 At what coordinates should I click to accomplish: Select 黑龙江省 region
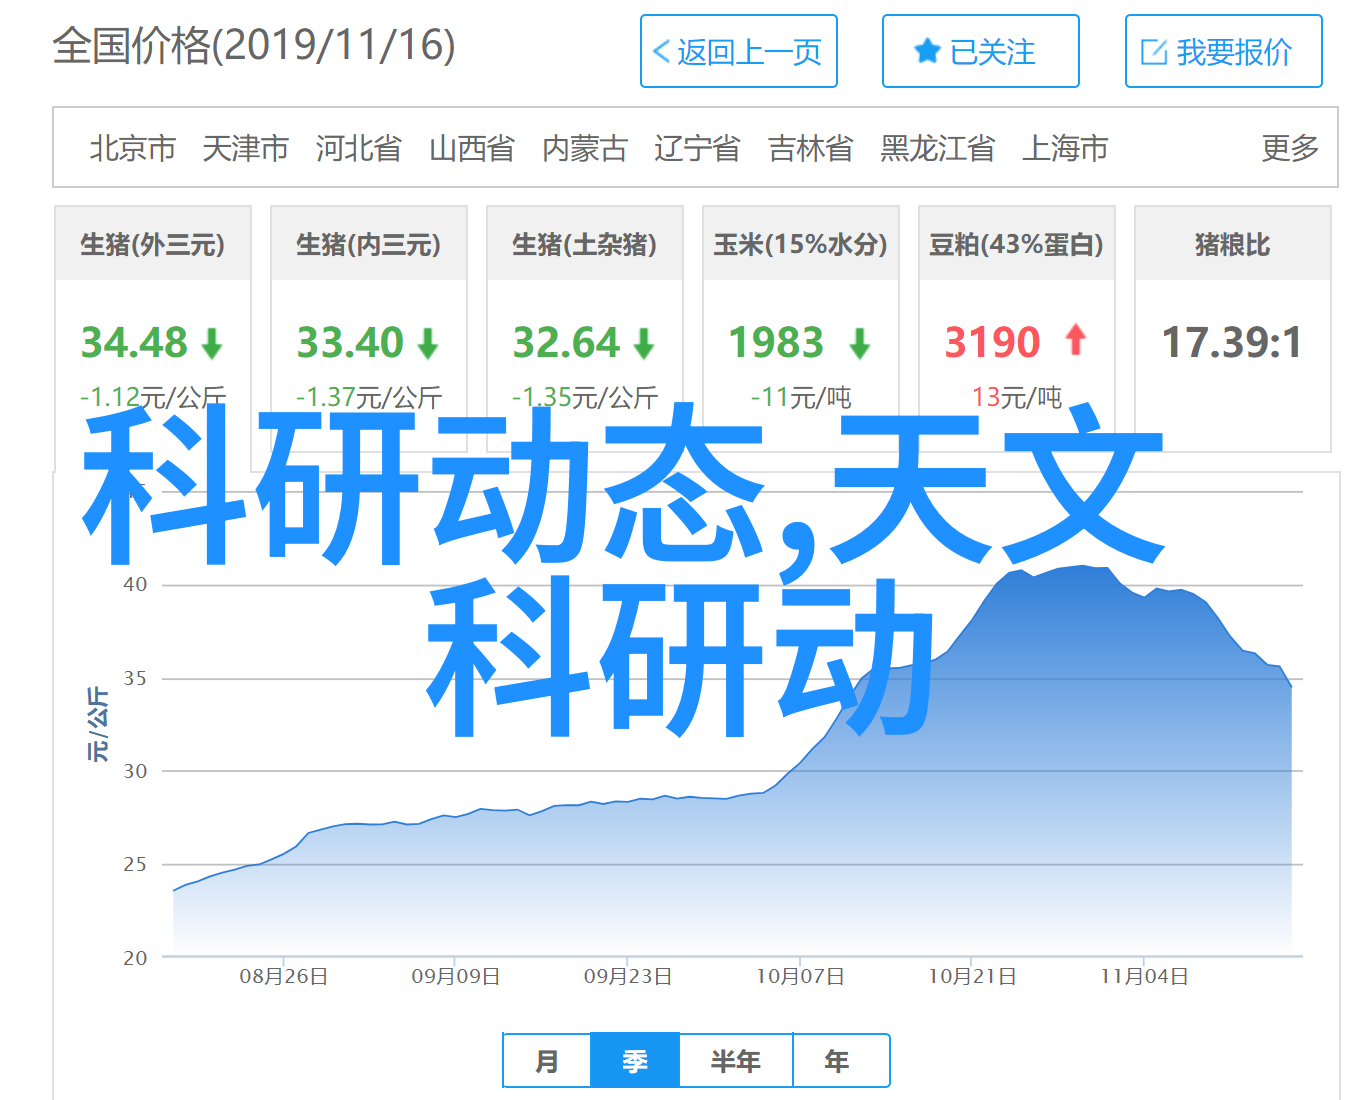pos(938,148)
